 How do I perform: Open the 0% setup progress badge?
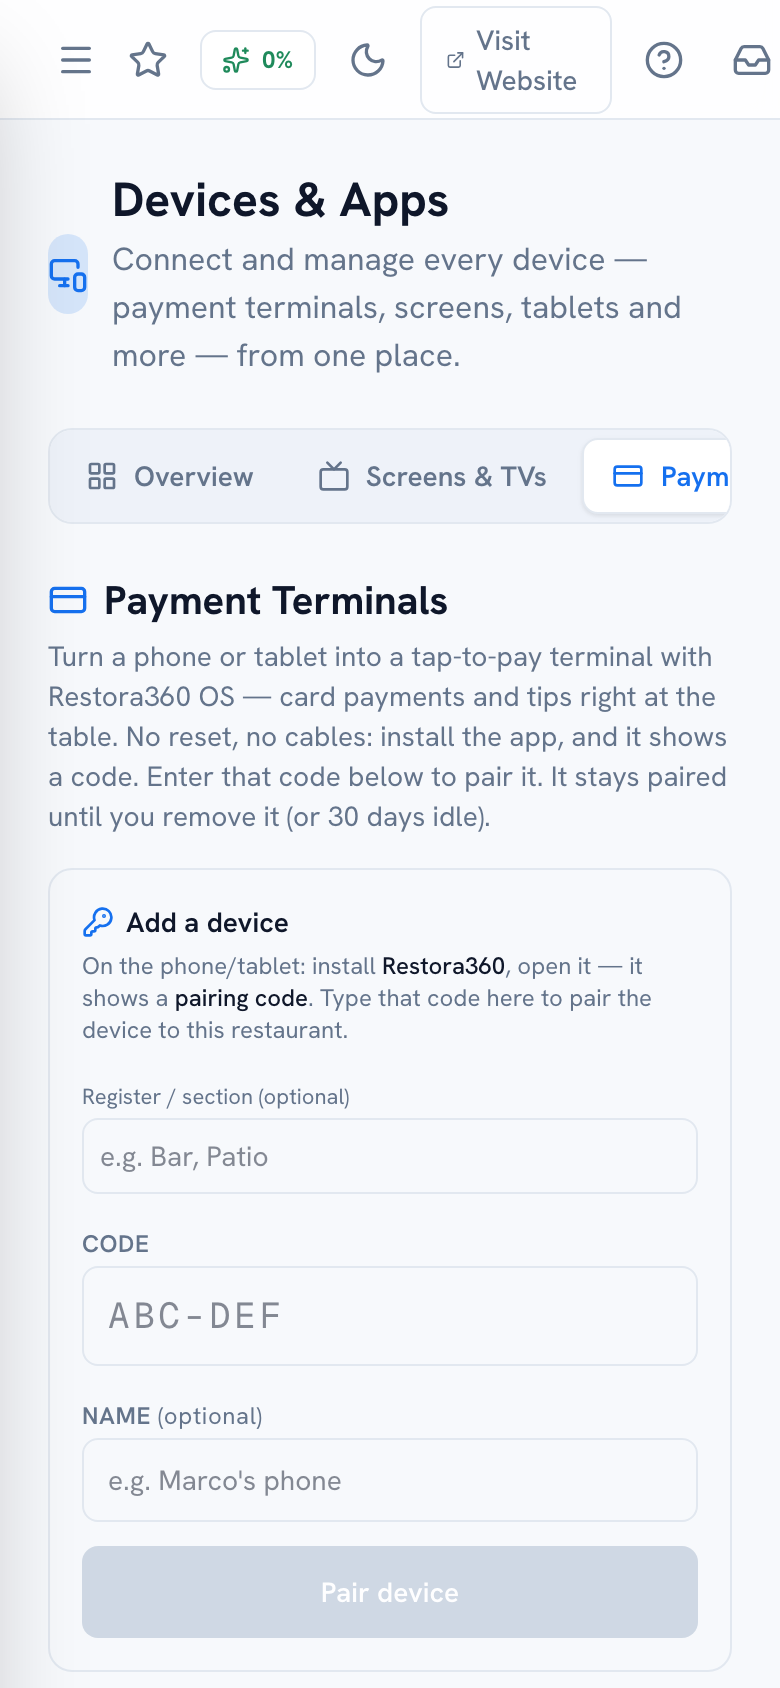[258, 60]
